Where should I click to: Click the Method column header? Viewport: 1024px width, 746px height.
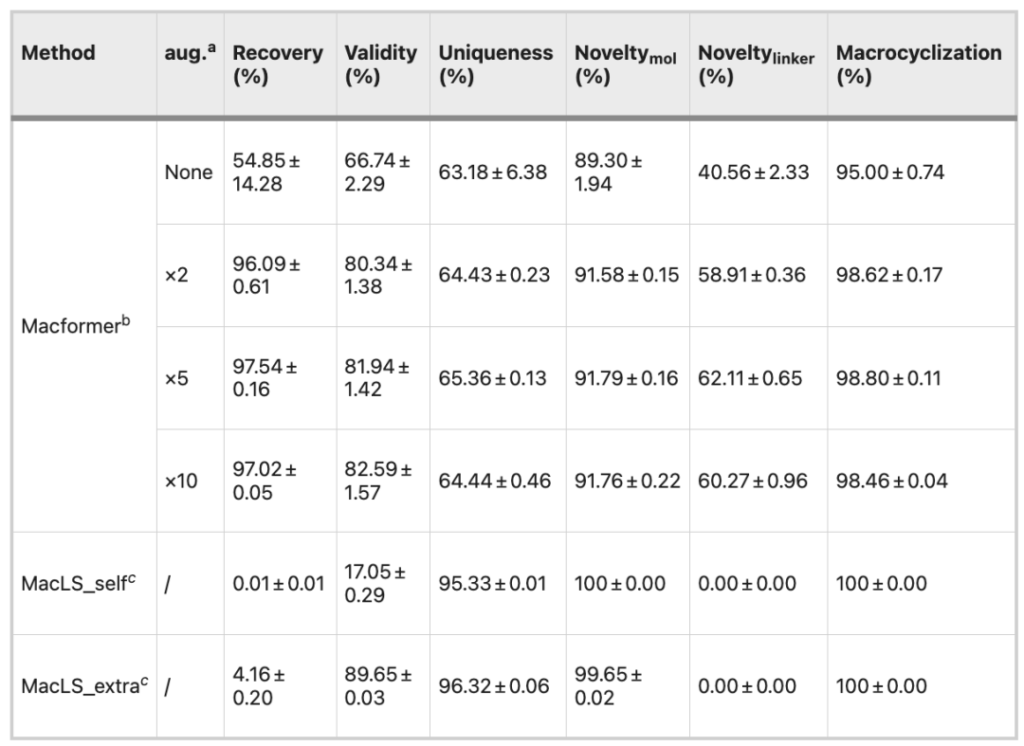[58, 52]
